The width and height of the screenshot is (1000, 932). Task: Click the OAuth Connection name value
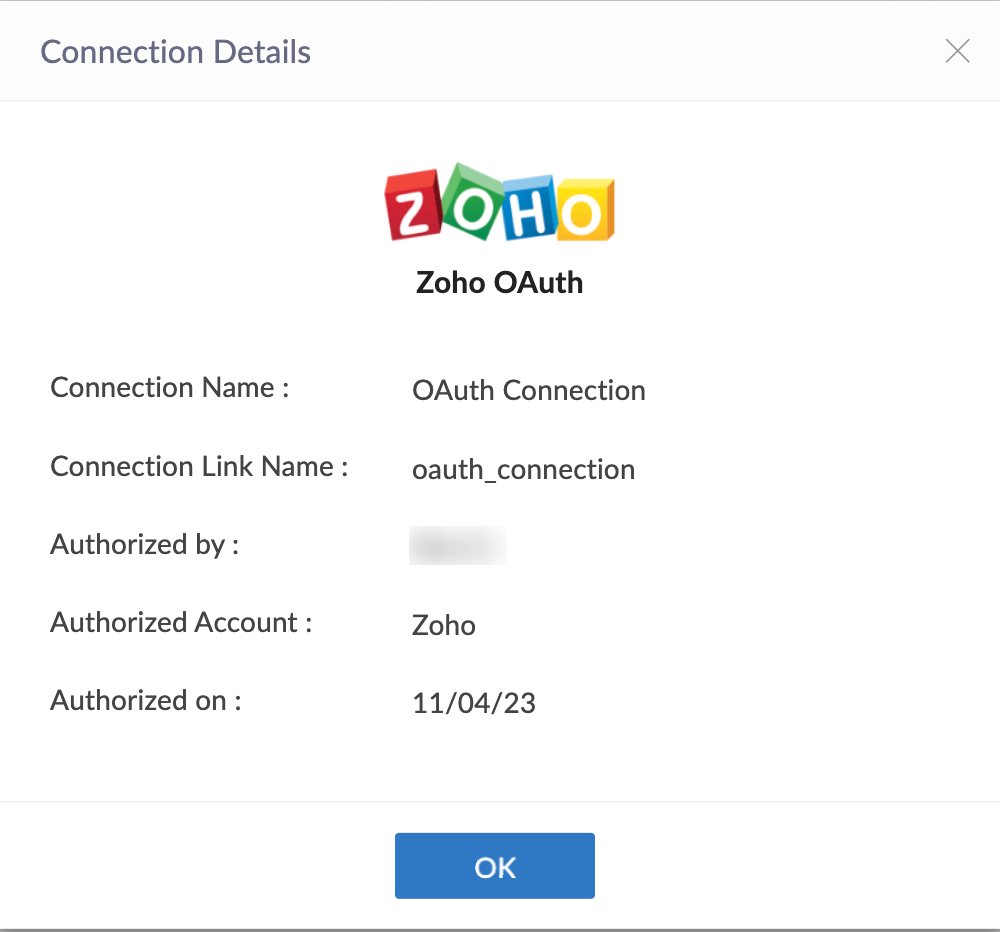[529, 390]
